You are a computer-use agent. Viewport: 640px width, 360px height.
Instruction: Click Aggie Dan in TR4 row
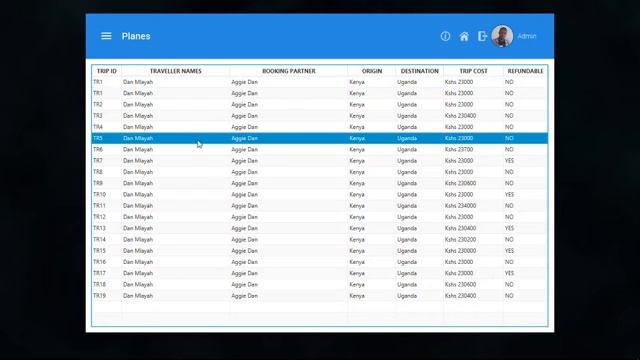[x=244, y=127]
